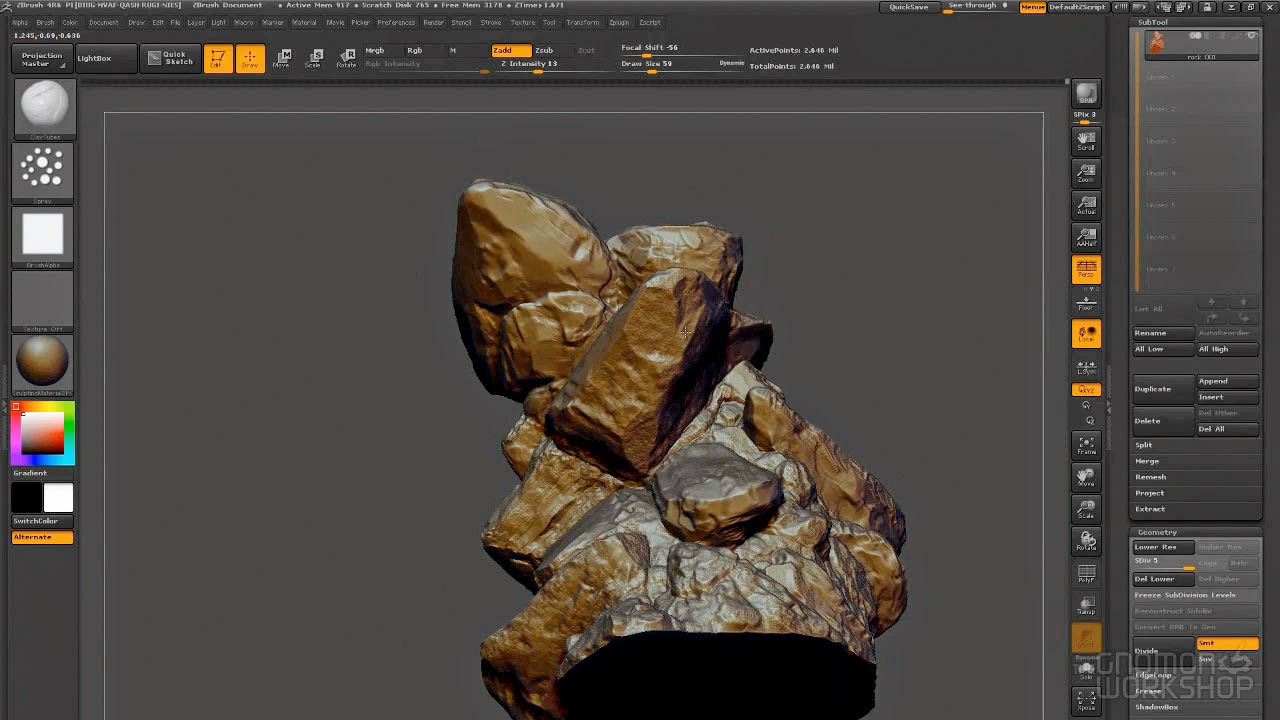Open the Spray stroke type picker
Viewport: 1280px width, 720px height.
tap(43, 172)
